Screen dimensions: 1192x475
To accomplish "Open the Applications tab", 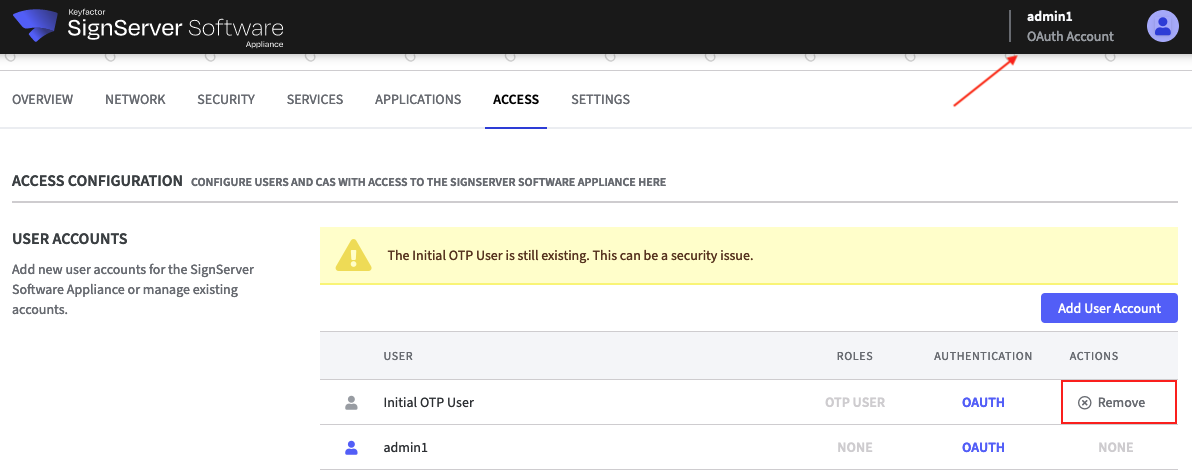I will click(418, 100).
